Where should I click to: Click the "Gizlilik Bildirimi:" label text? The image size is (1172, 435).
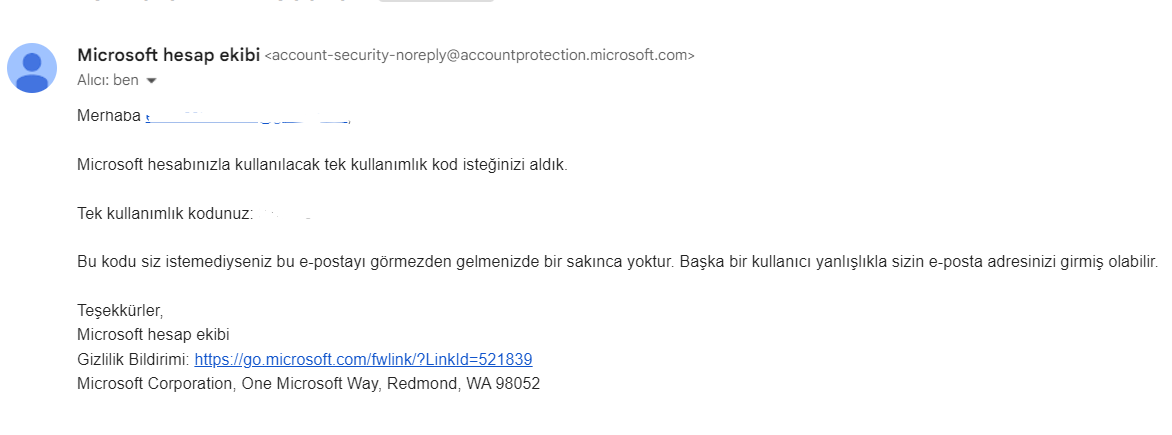[x=133, y=360]
